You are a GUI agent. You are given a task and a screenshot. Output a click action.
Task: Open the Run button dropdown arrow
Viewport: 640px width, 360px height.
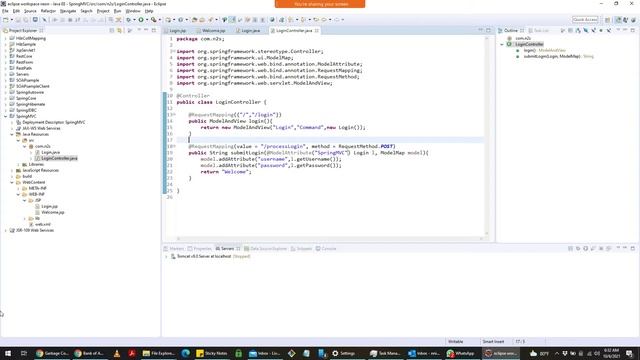147,19
